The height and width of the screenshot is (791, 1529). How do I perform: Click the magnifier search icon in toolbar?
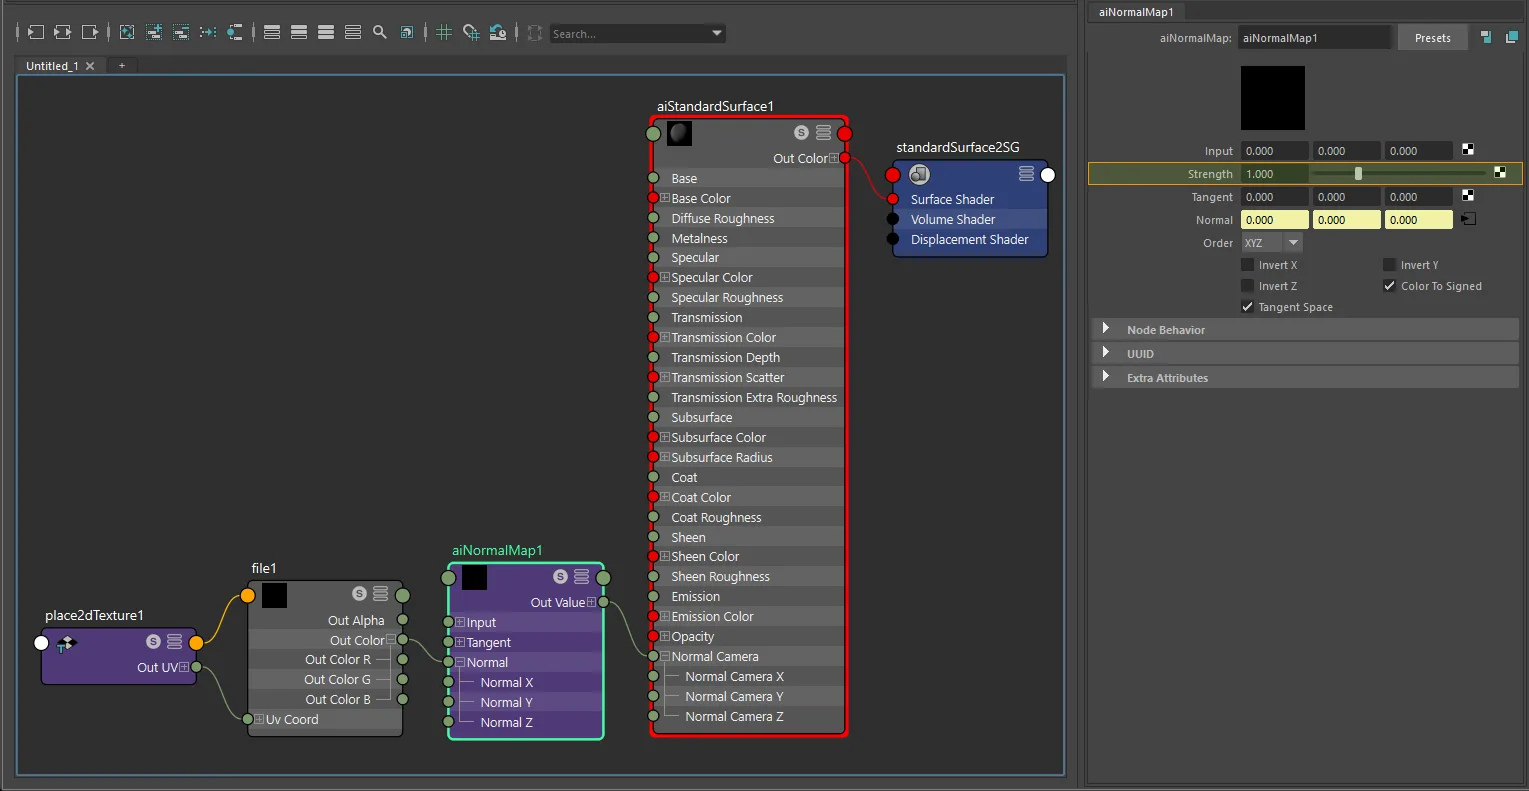pyautogui.click(x=379, y=33)
